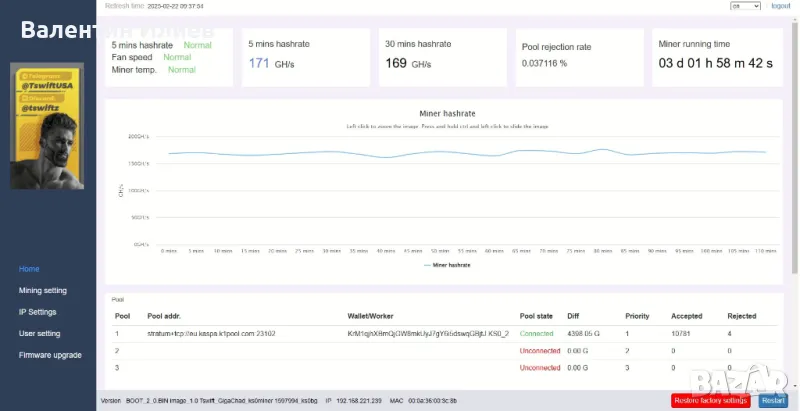
Task: Open Mining setting in sidebar
Action: (43, 290)
